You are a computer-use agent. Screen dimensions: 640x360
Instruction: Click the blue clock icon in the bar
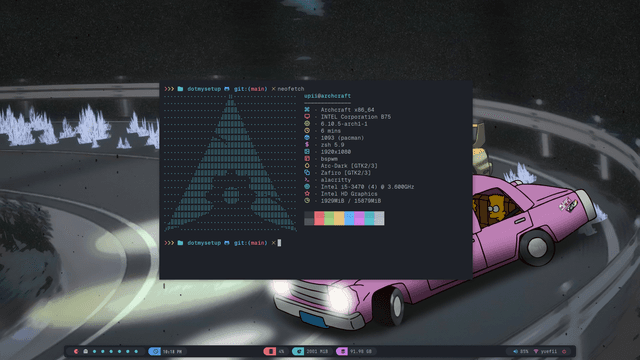coord(155,351)
